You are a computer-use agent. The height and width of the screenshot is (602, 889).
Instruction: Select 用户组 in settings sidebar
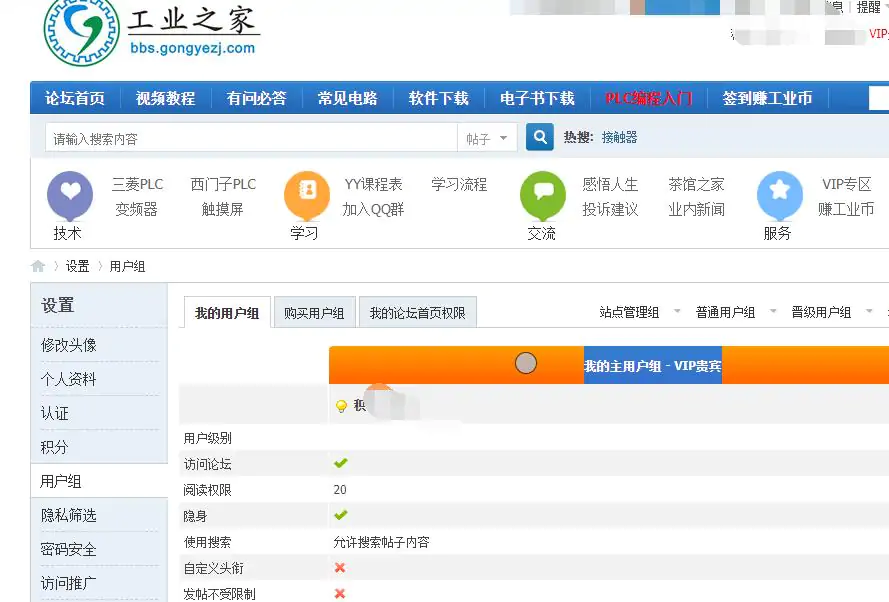tap(61, 481)
